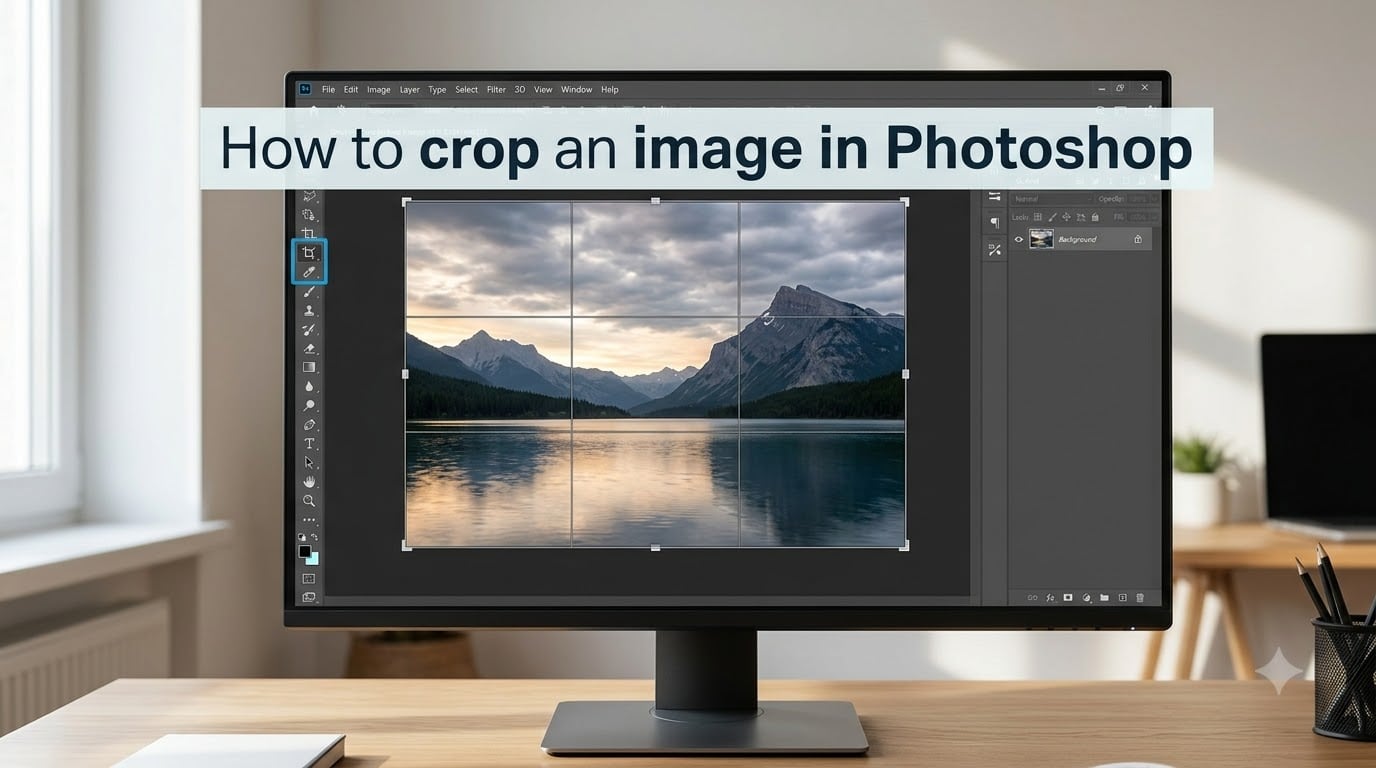Change screen mode at toolbar bottom

(309, 596)
